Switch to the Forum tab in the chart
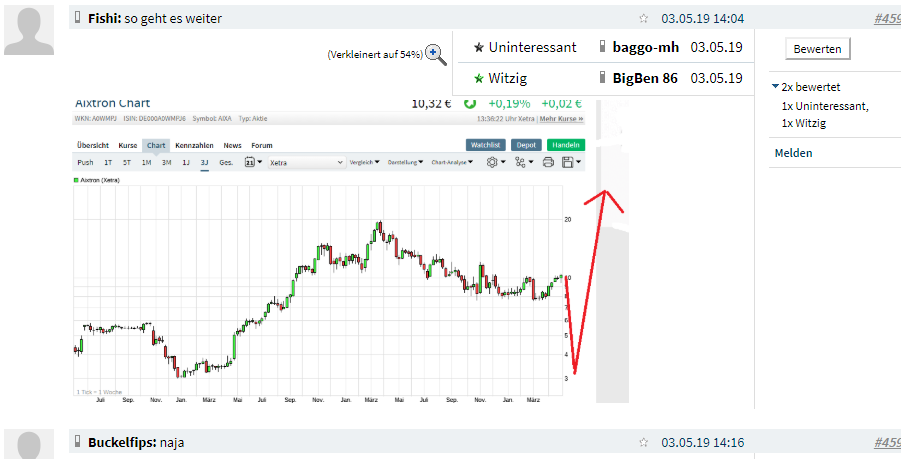The image size is (901, 459). (x=262, y=145)
